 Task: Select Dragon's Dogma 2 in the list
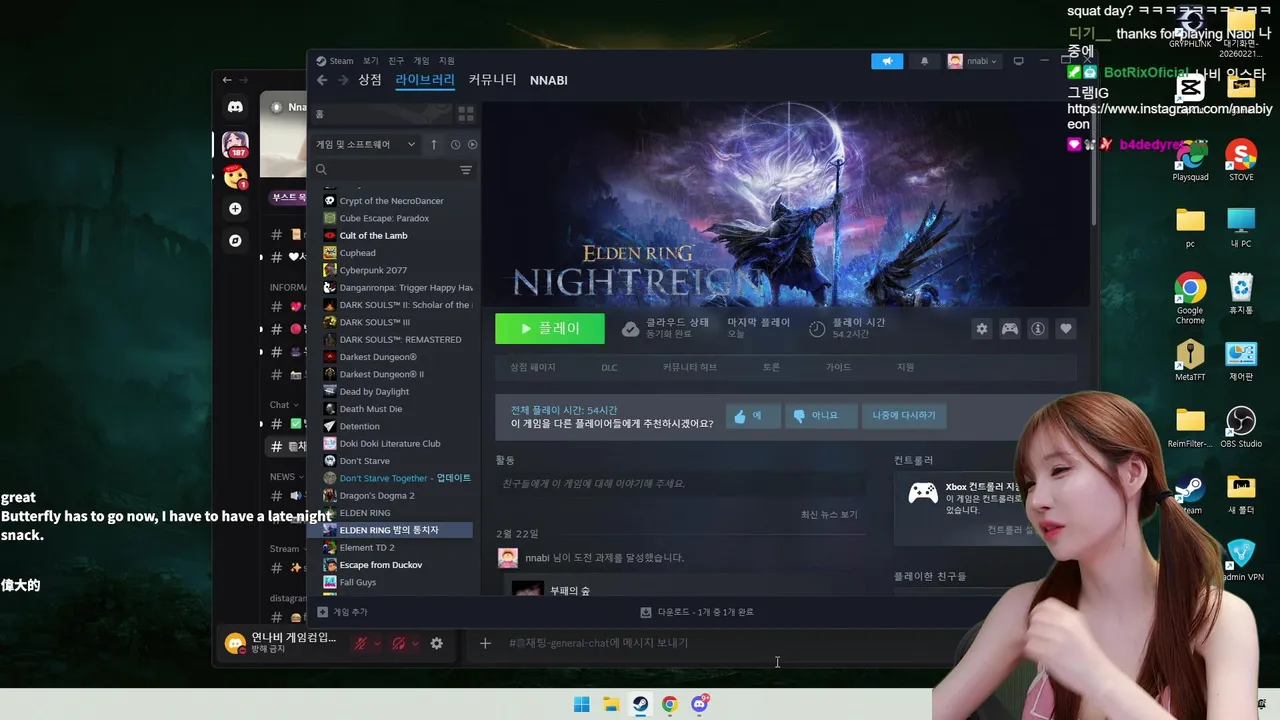click(x=376, y=496)
